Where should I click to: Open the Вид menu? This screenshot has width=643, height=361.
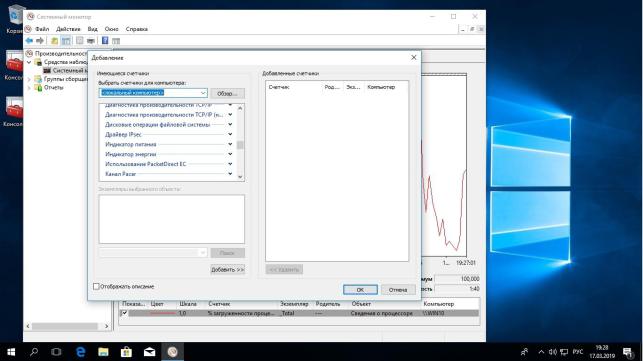[93, 29]
